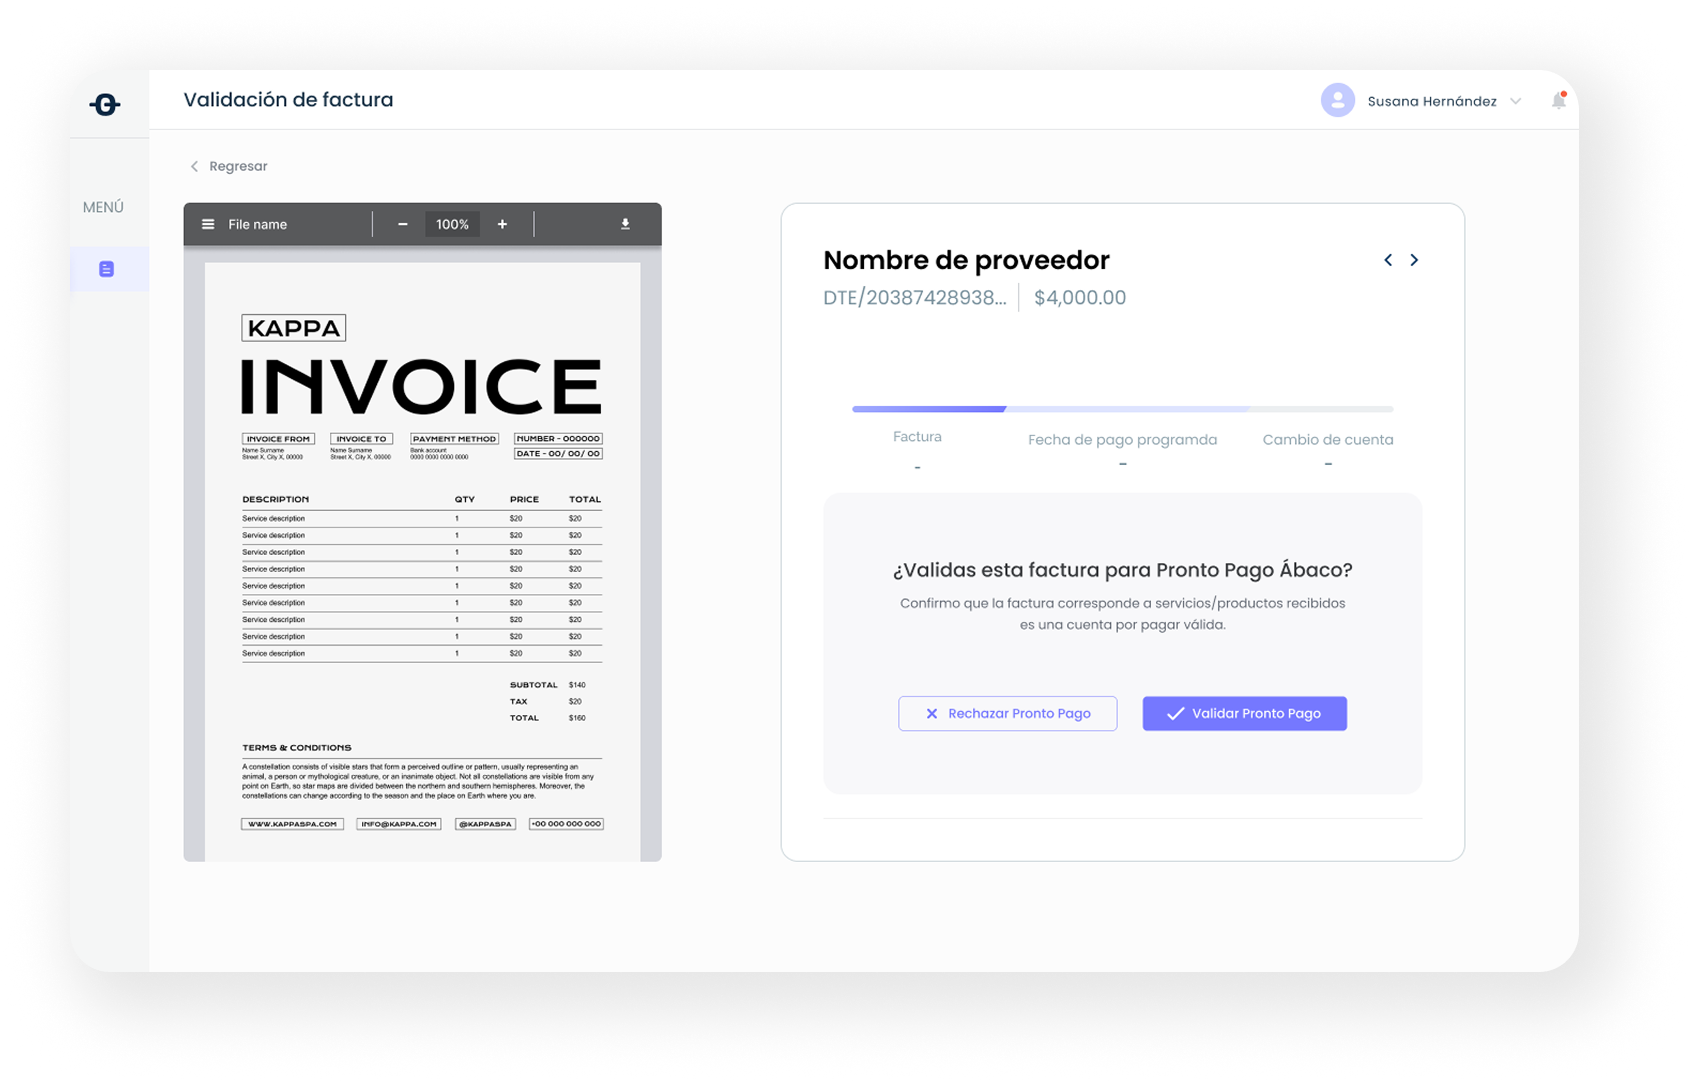Click the Ábaco logo in the sidebar

(x=105, y=104)
